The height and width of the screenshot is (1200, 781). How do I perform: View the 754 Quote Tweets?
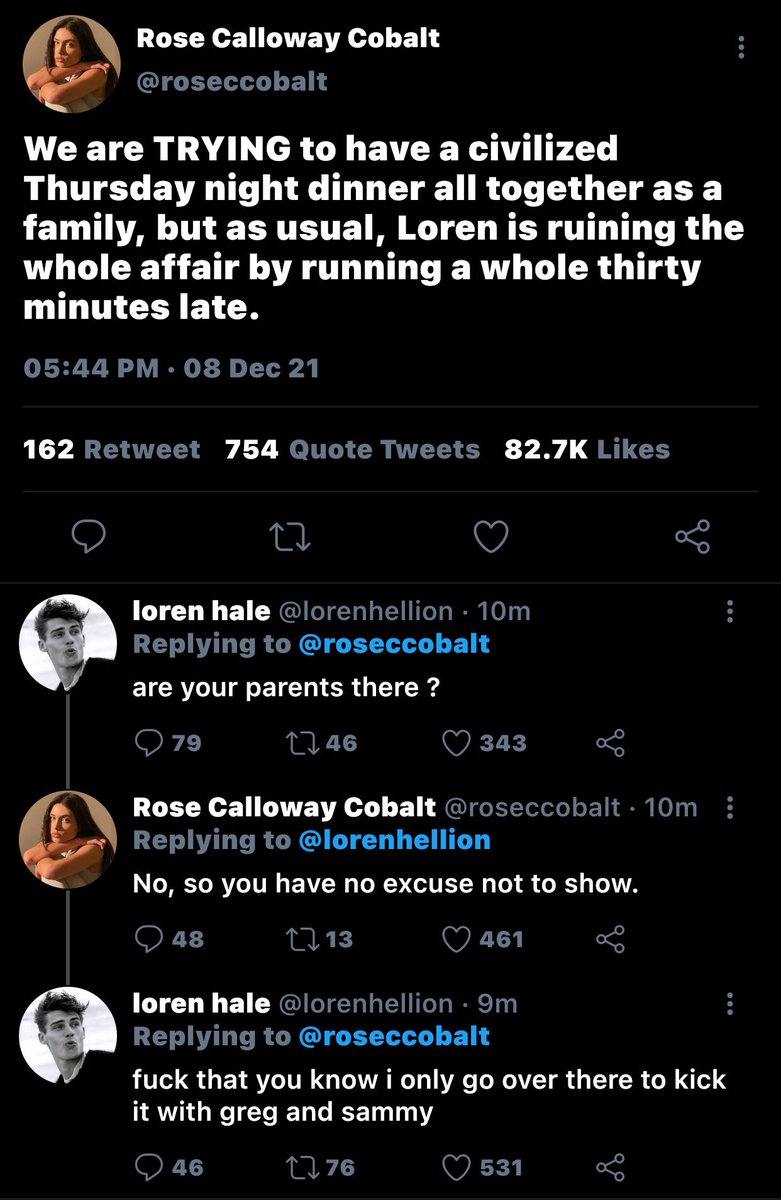(x=352, y=450)
